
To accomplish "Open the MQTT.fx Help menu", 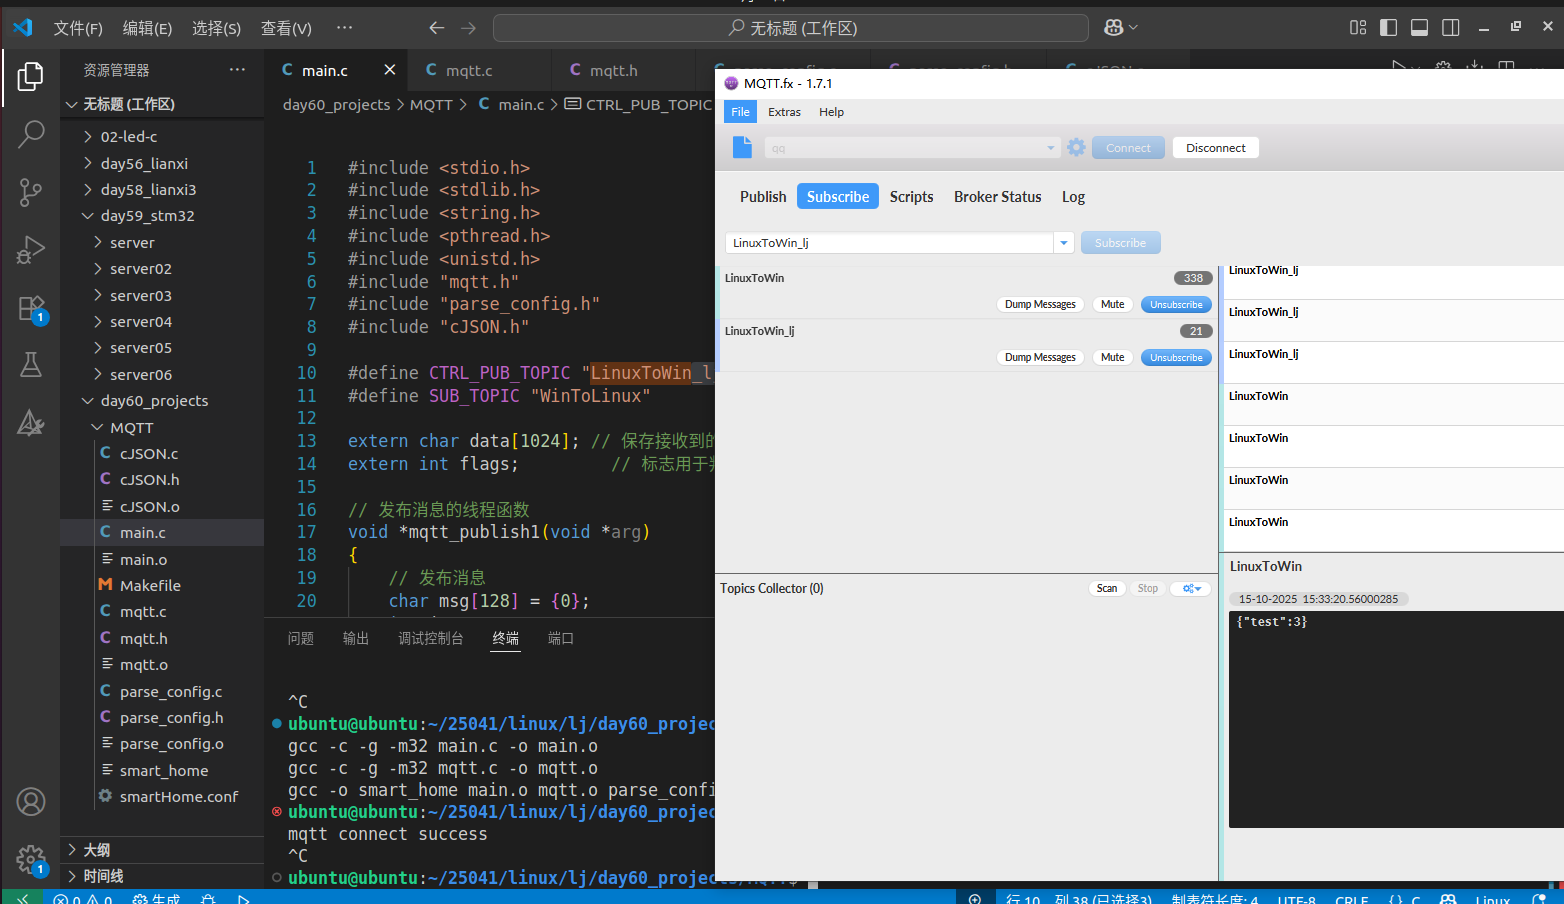I will pyautogui.click(x=831, y=112).
